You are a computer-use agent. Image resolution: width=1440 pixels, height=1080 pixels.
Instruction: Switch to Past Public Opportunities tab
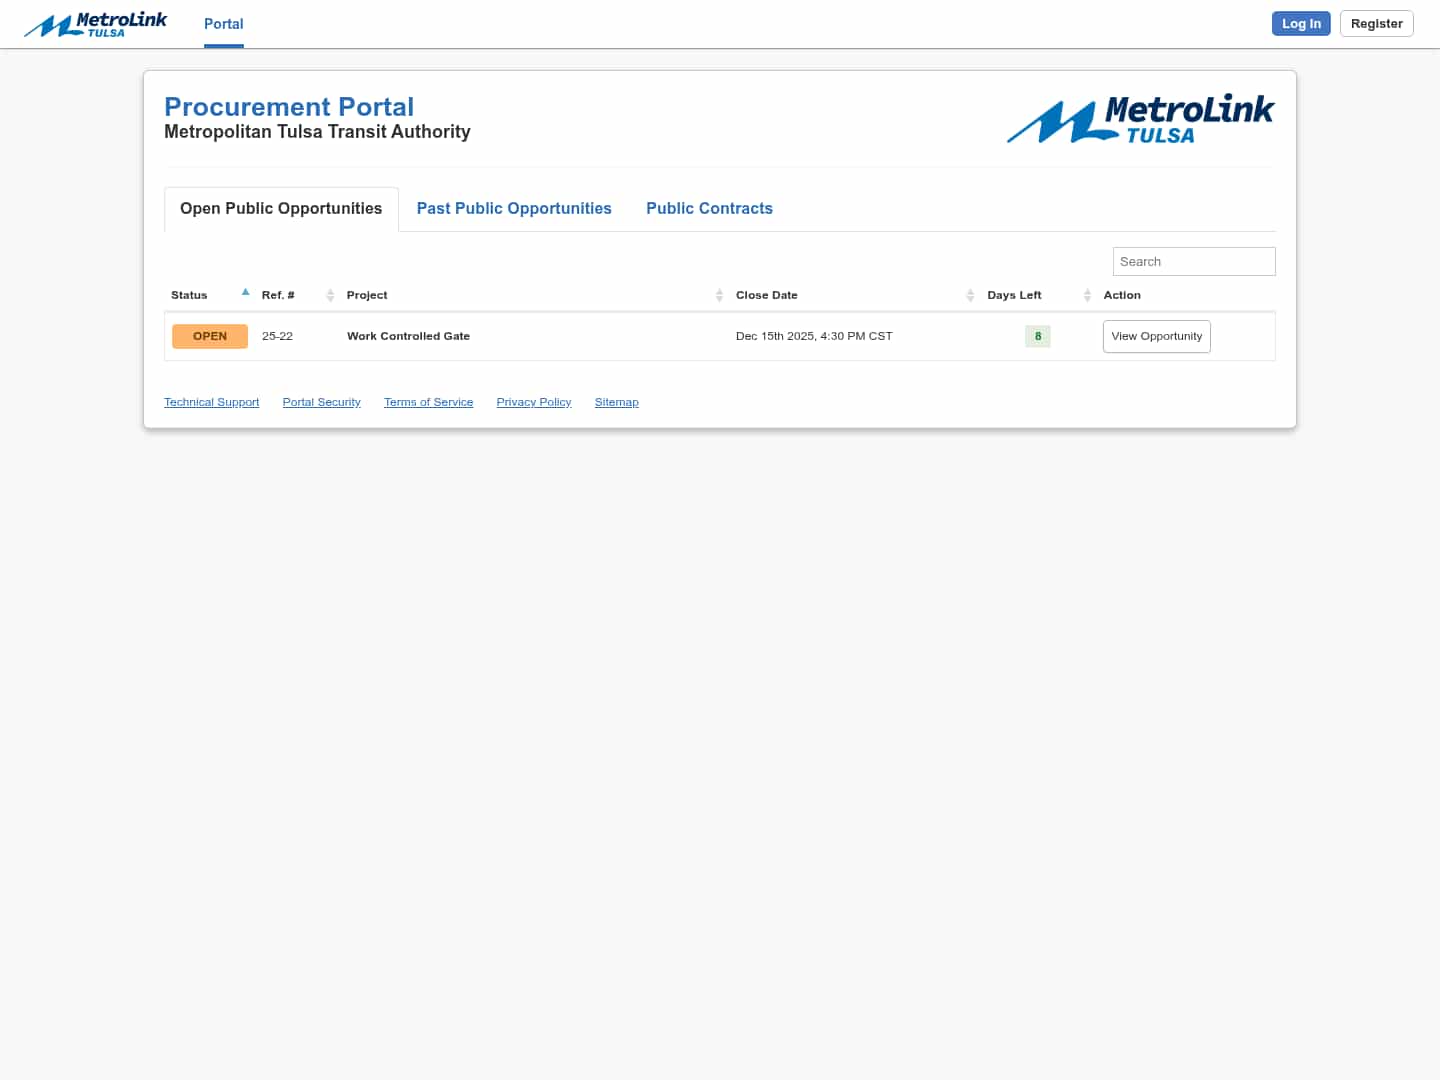coord(514,209)
